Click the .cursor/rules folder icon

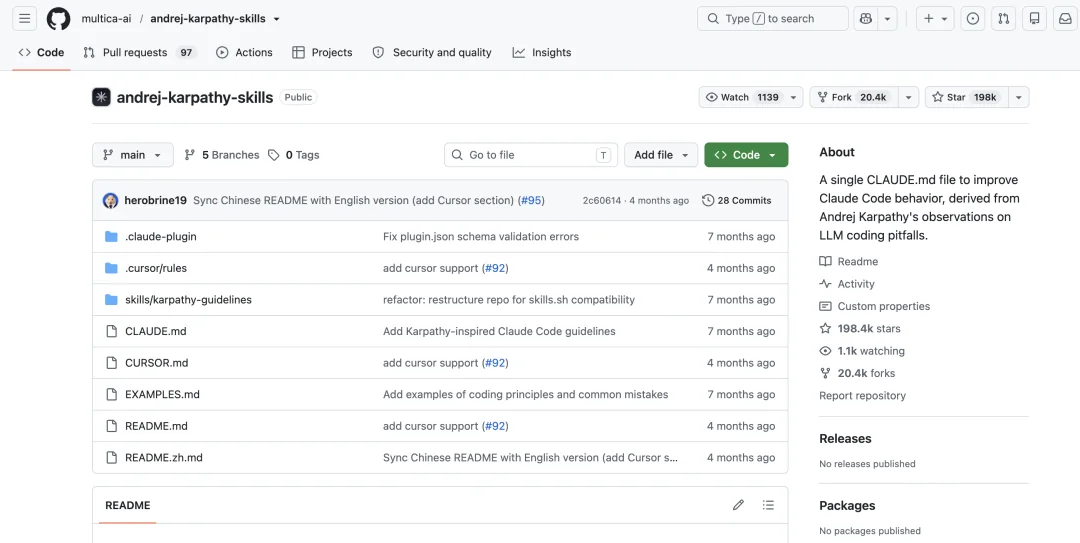[111, 268]
